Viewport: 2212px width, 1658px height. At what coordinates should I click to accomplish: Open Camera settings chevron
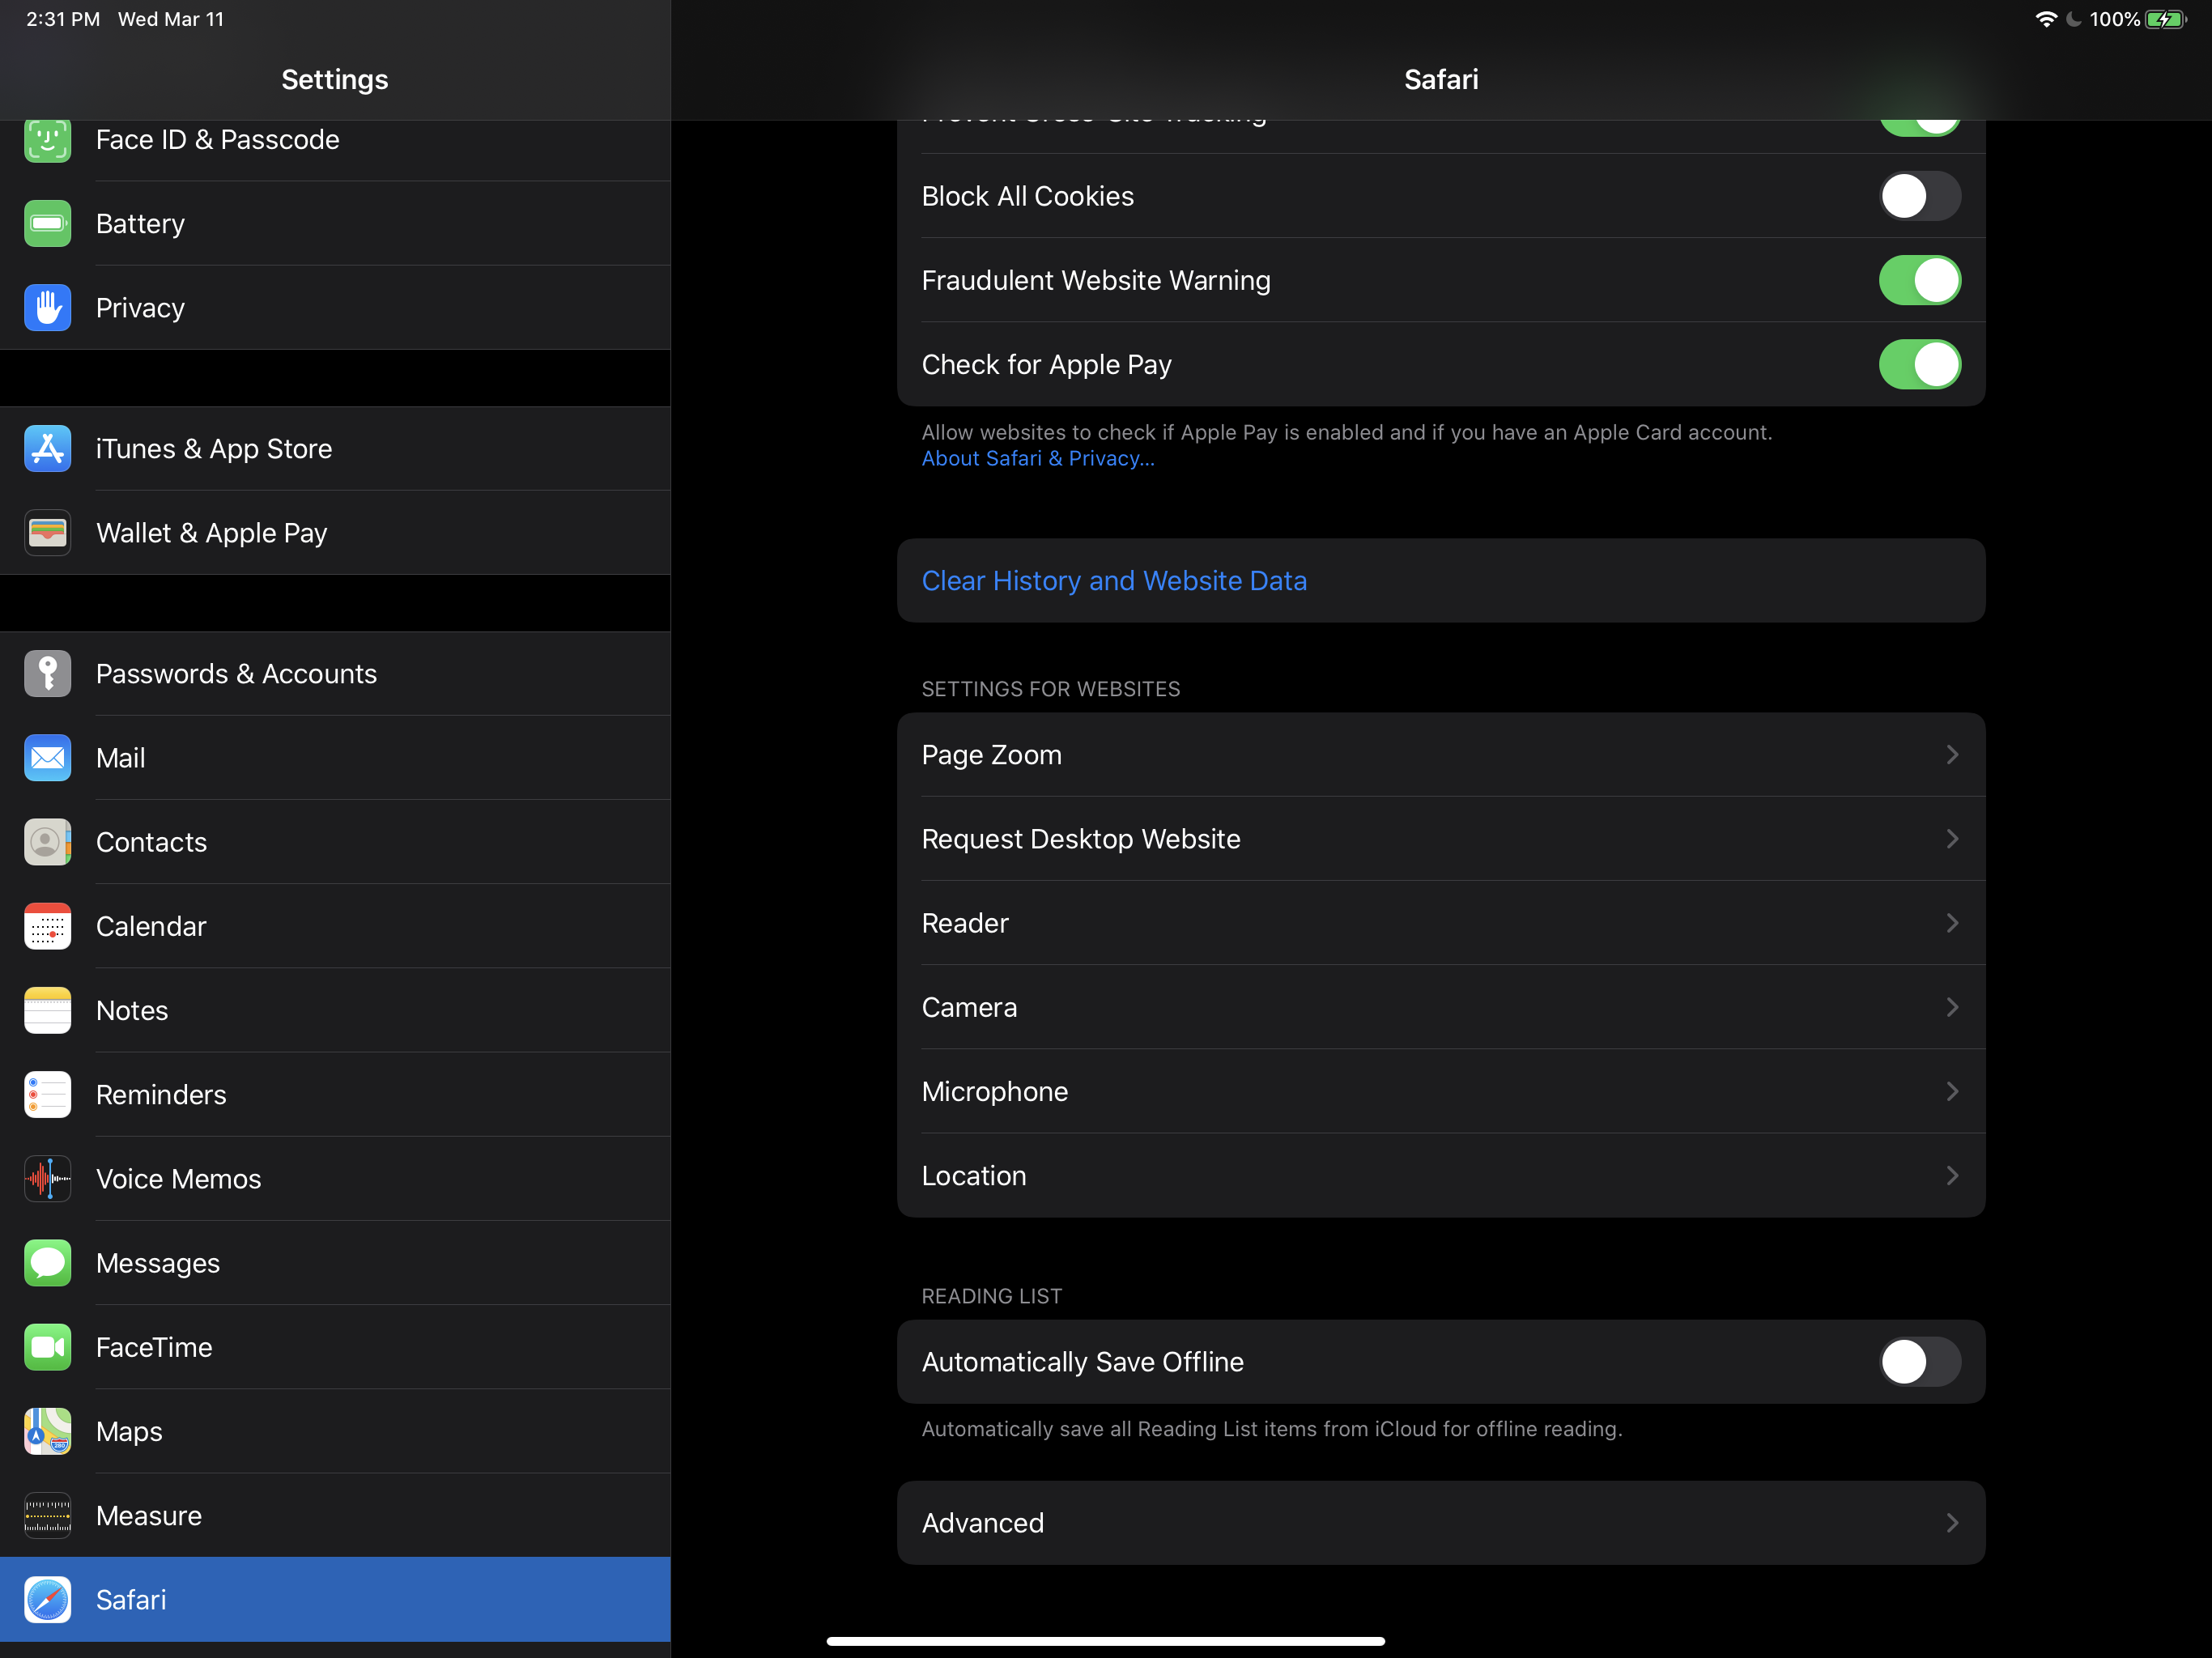(1951, 1007)
